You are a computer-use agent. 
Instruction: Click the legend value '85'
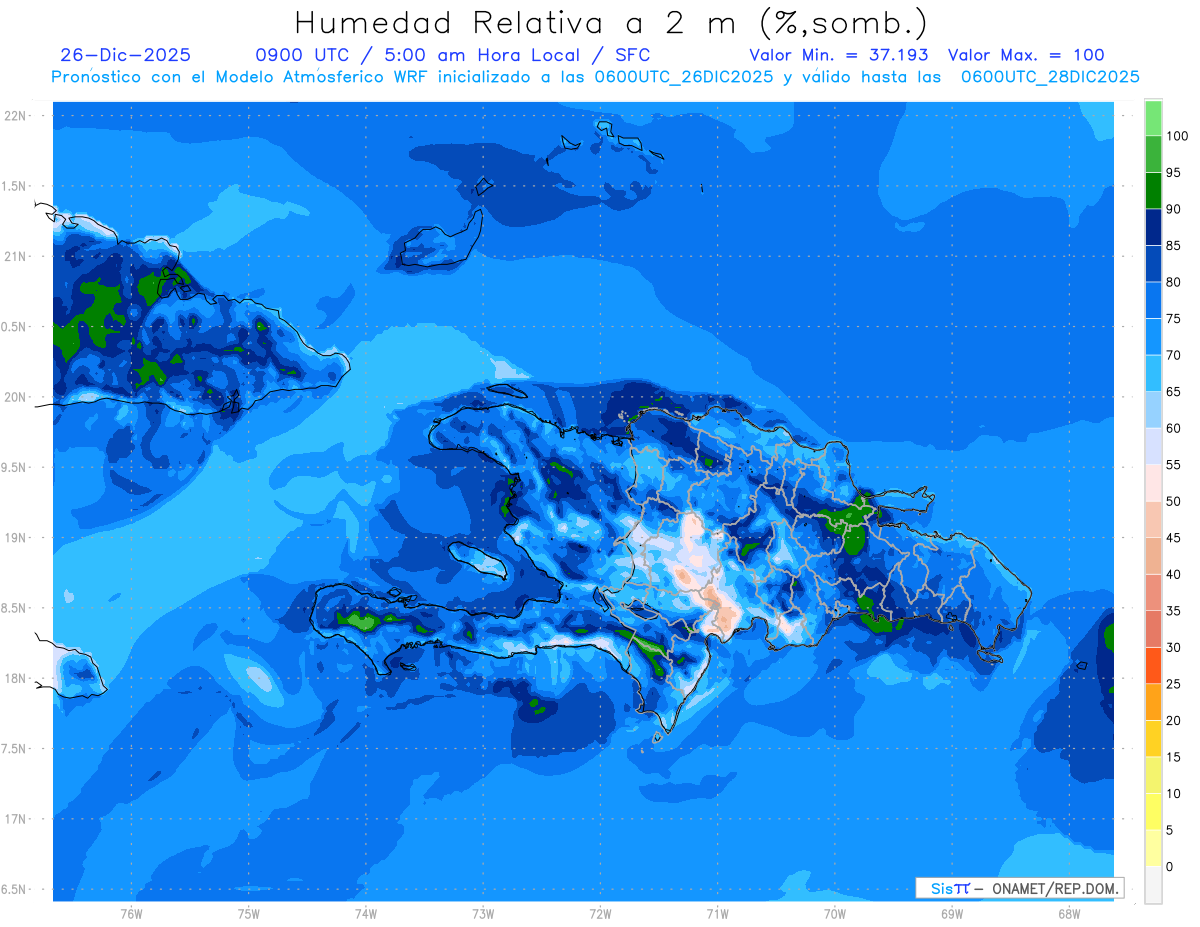pos(1173,246)
